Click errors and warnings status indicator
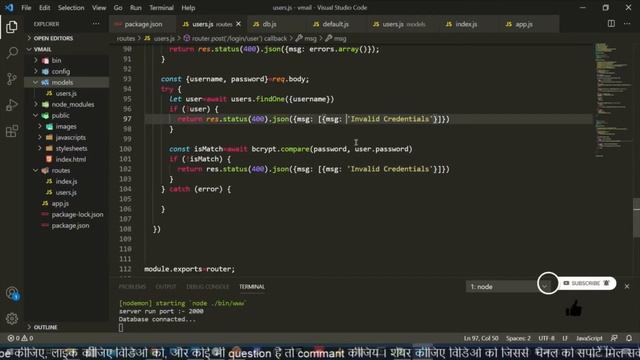The image size is (640, 360). tap(20, 338)
